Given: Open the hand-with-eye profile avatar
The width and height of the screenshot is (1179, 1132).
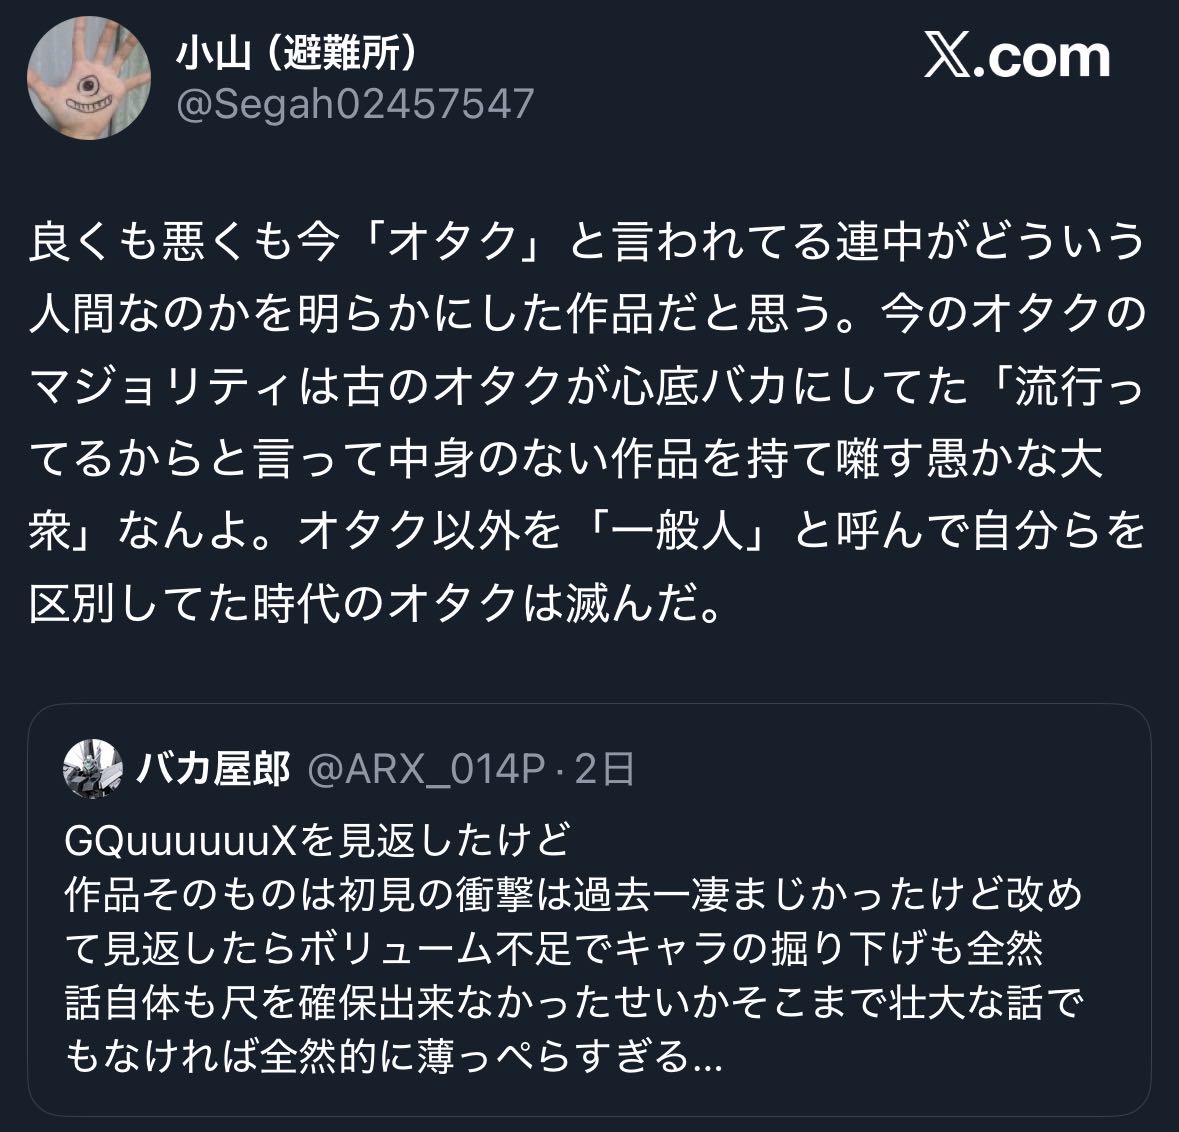Looking at the screenshot, I should pyautogui.click(x=89, y=77).
